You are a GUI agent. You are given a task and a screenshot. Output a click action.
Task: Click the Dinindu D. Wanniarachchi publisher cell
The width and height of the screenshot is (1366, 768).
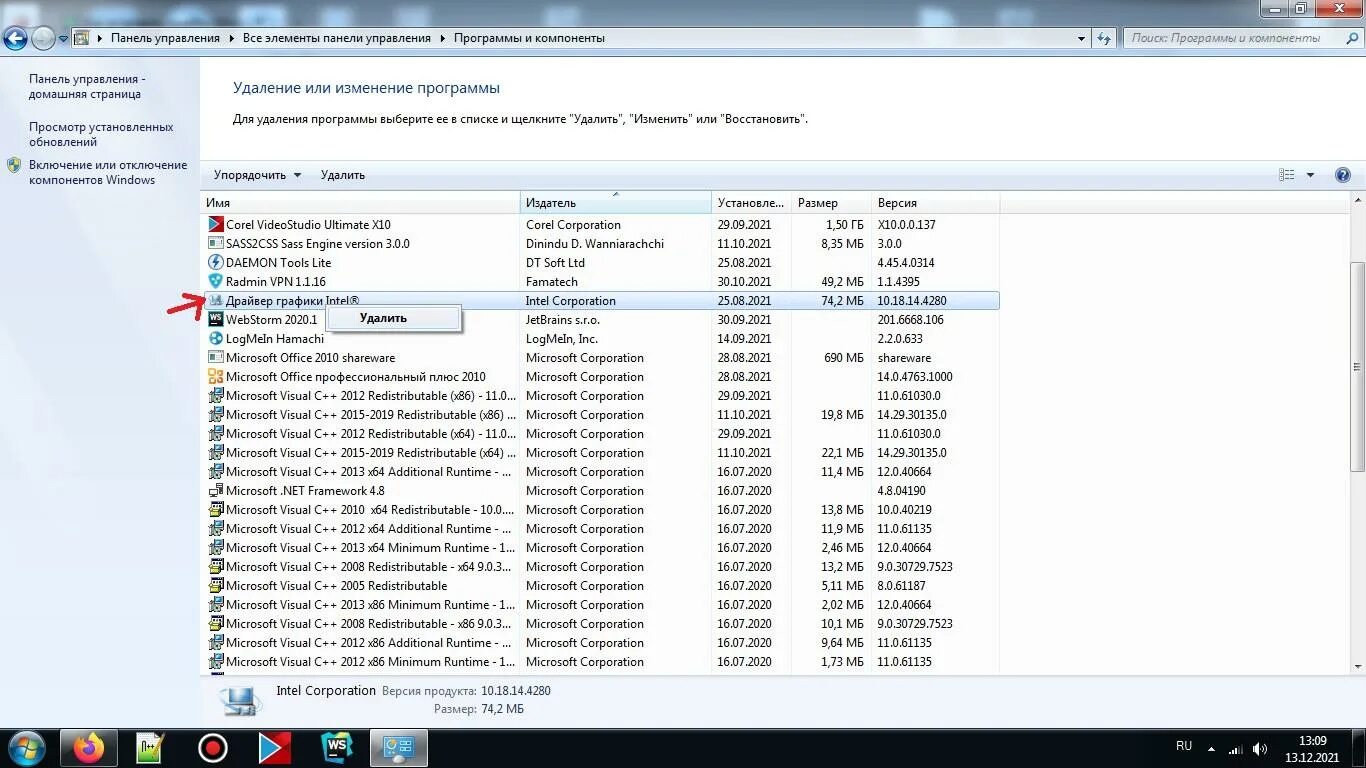595,244
